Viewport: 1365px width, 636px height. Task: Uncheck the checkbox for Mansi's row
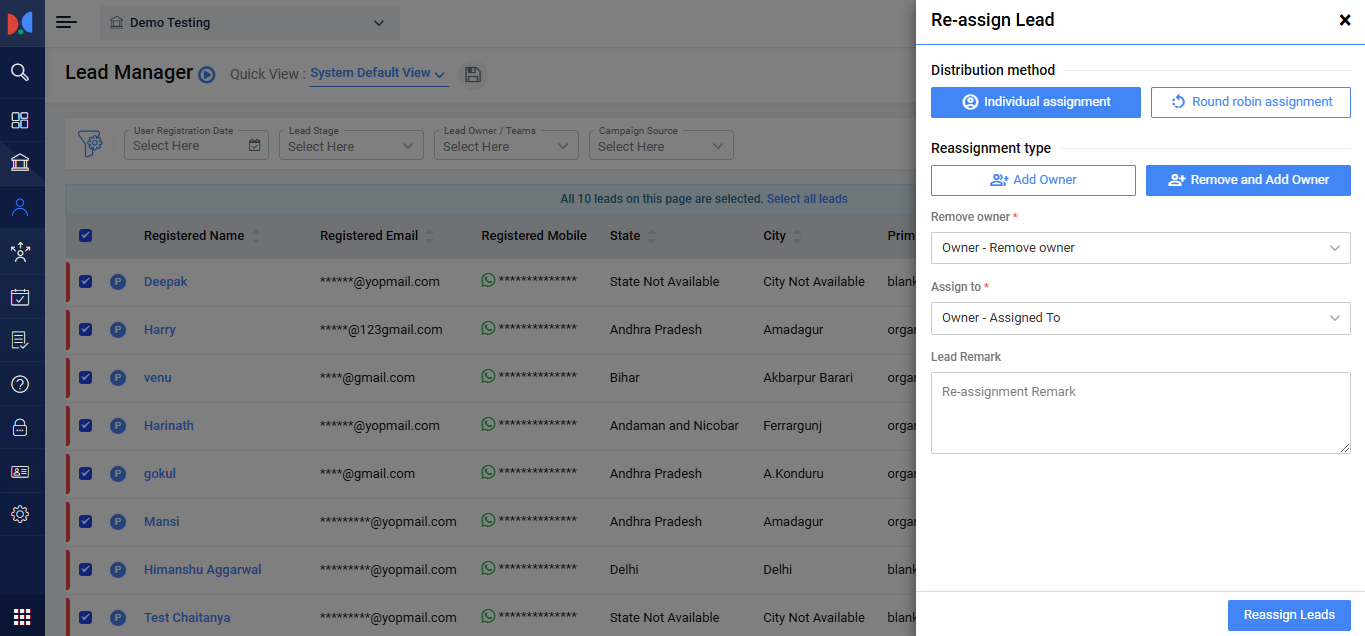click(85, 521)
